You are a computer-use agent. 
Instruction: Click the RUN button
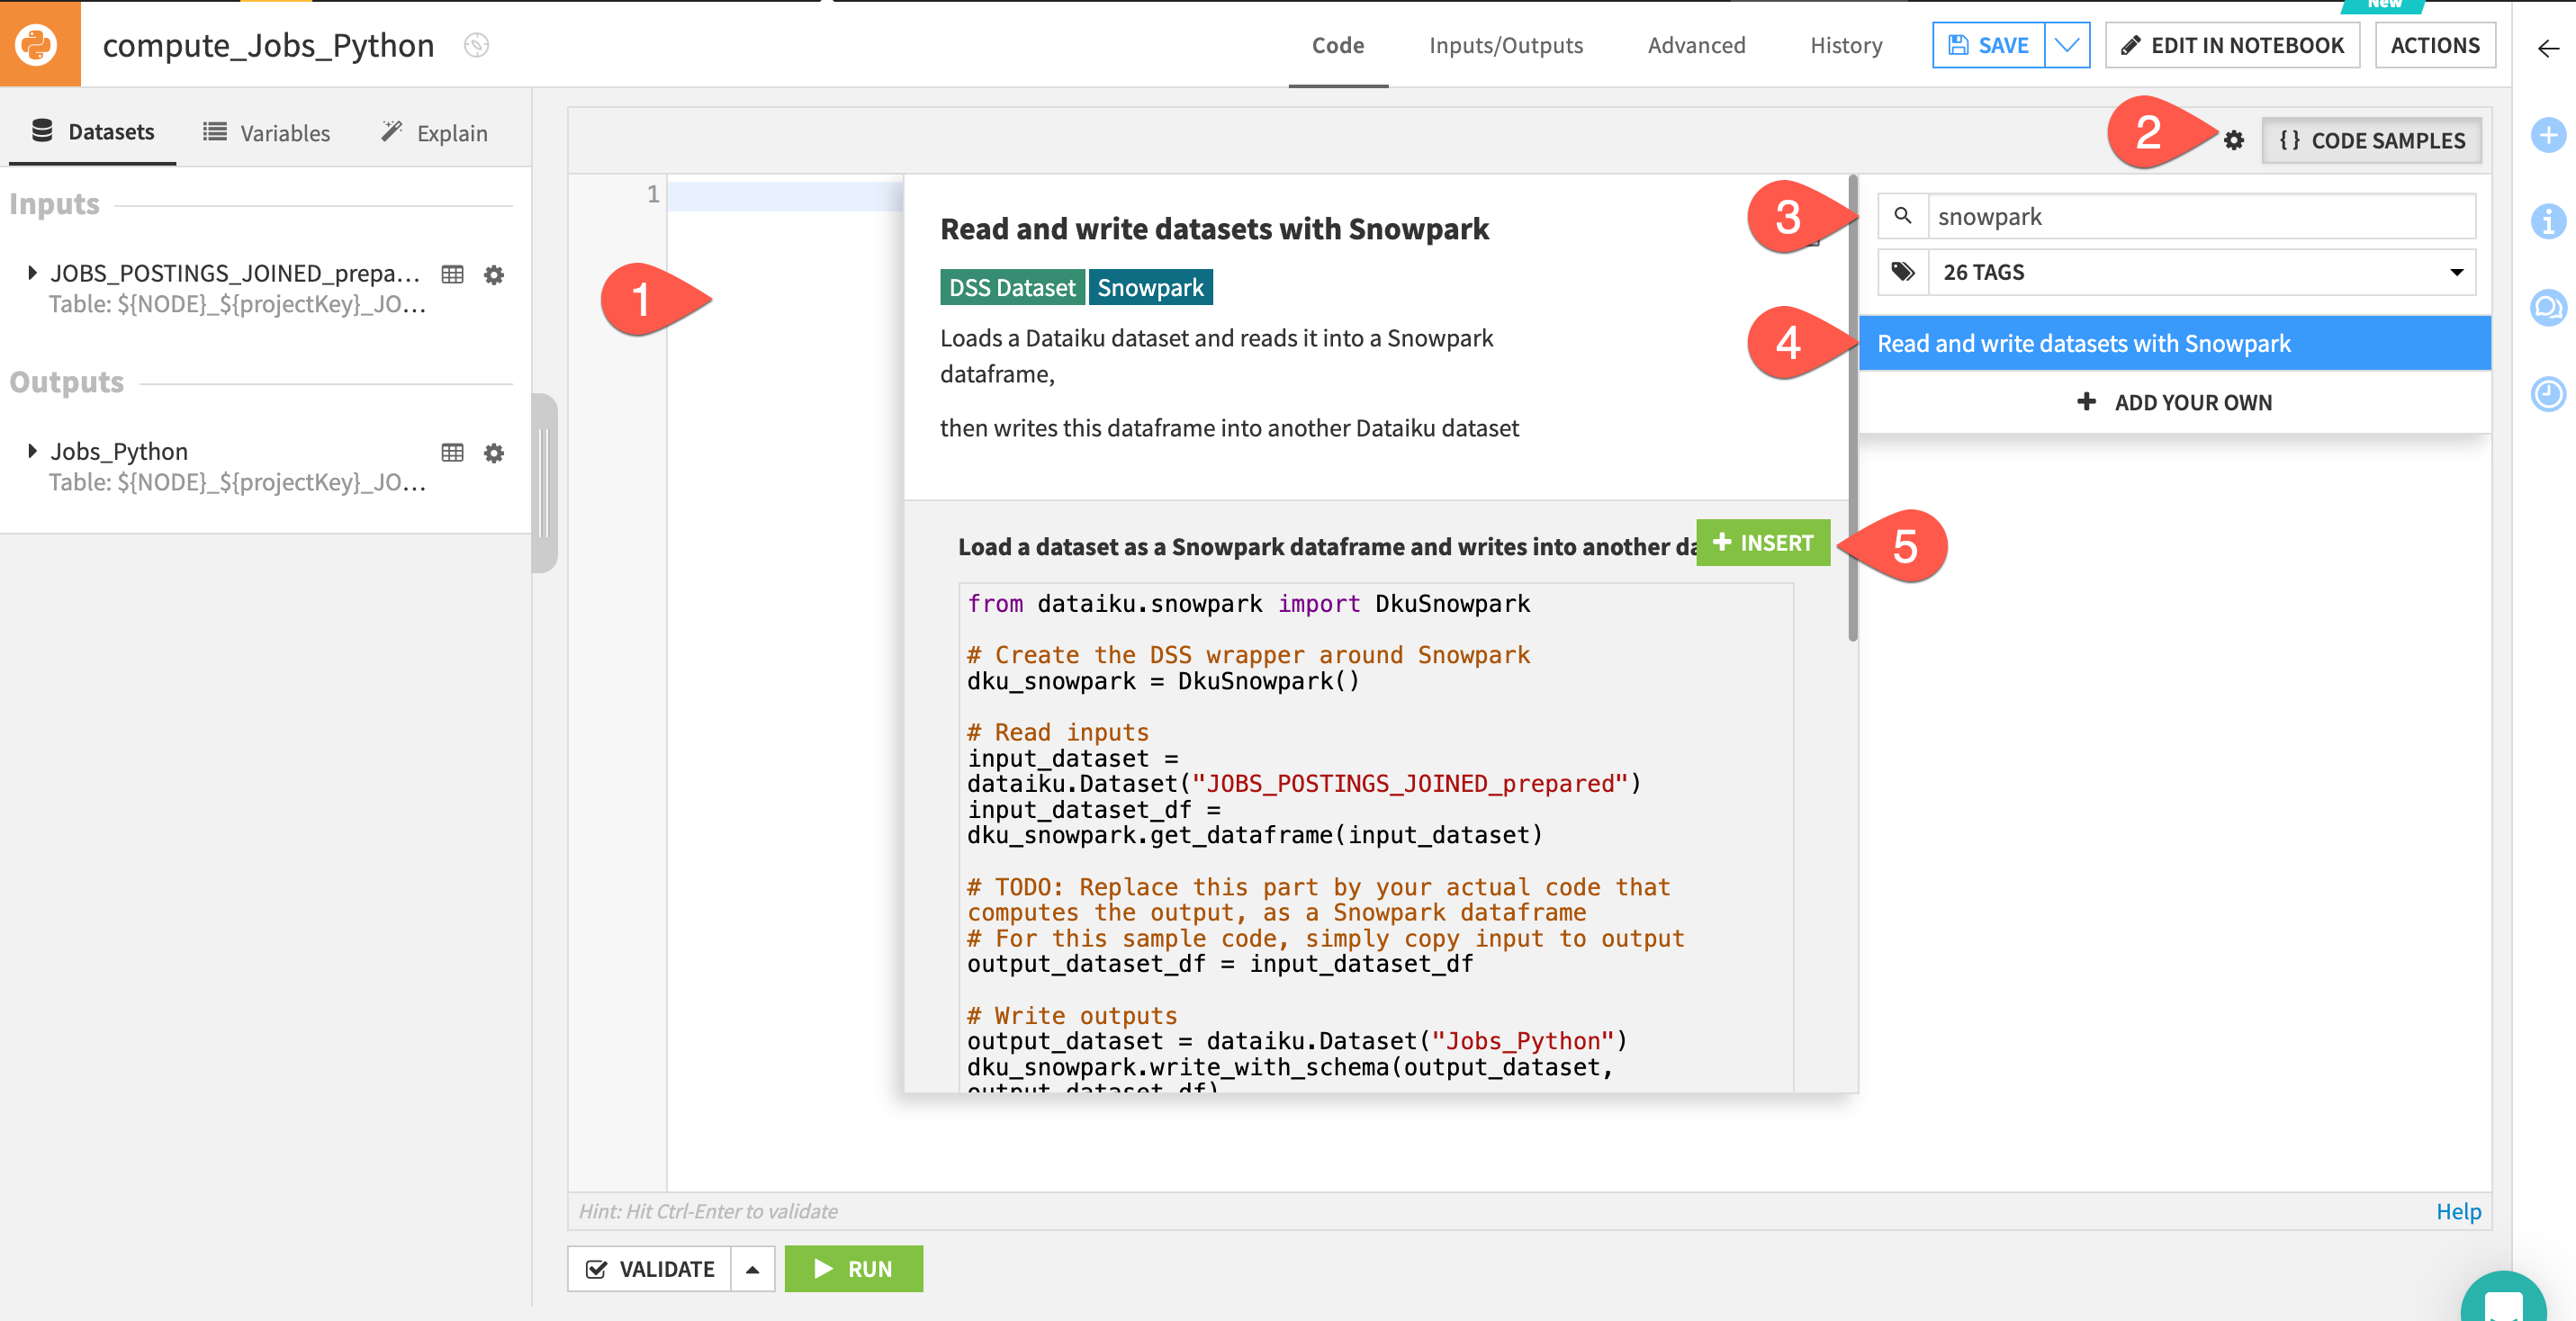853,1268
